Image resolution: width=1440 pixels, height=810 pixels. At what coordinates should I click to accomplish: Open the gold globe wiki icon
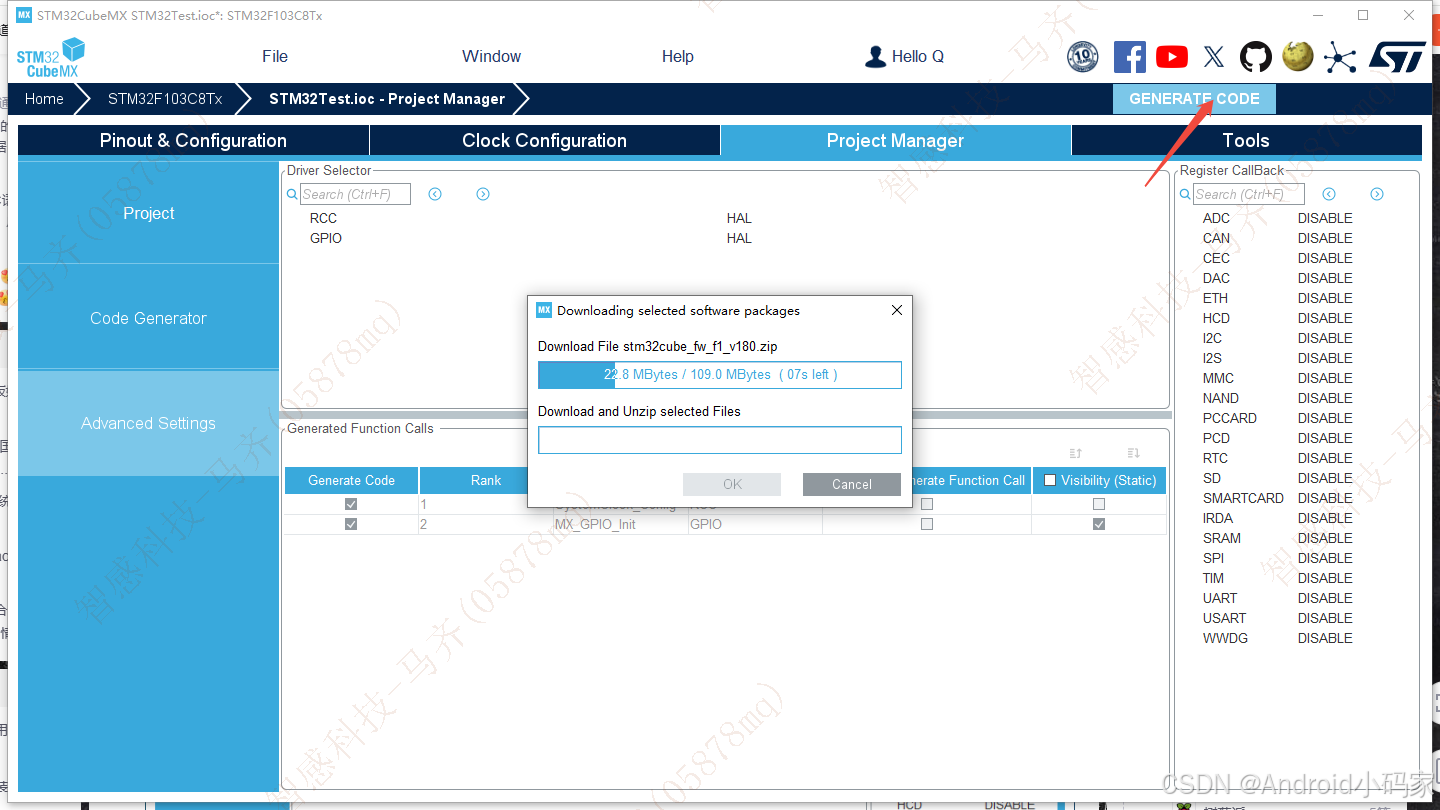(x=1298, y=56)
